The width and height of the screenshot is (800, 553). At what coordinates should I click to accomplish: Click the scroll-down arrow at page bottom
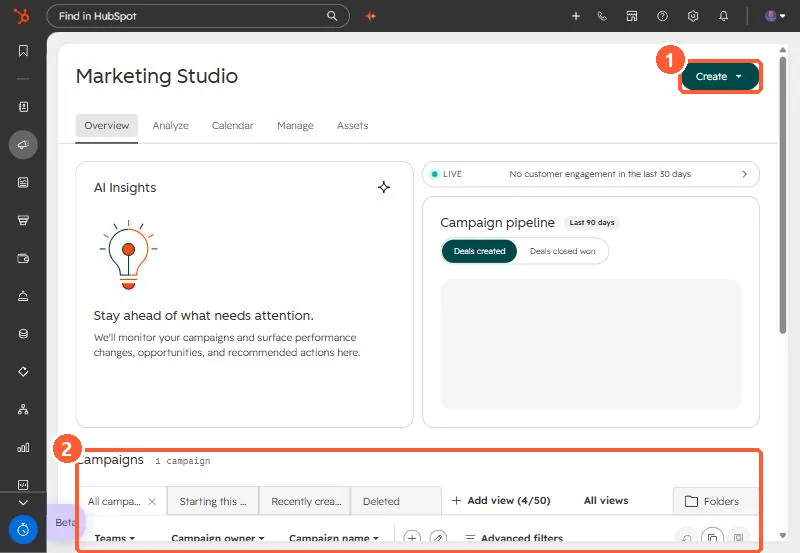(783, 536)
